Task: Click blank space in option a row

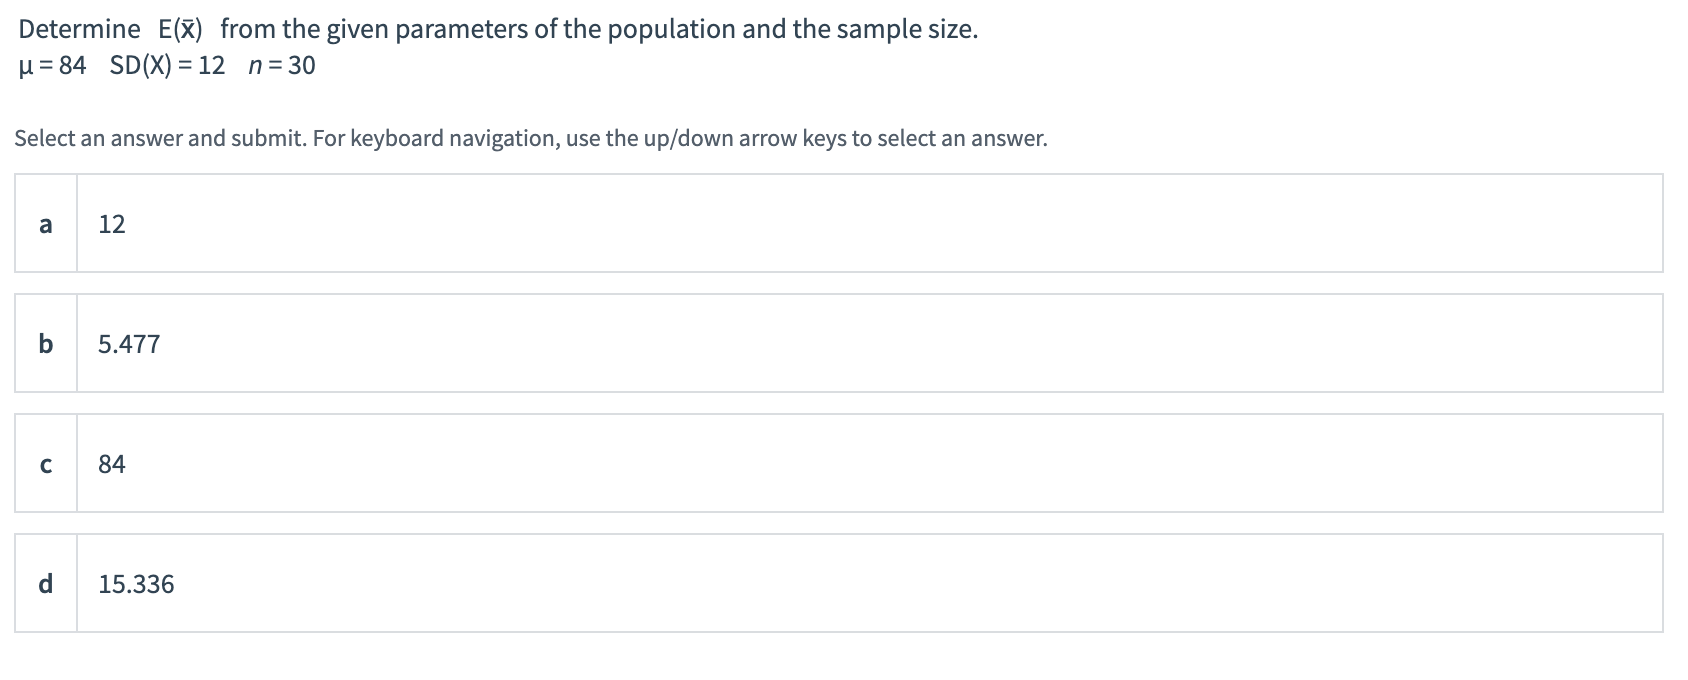Action: point(868,224)
